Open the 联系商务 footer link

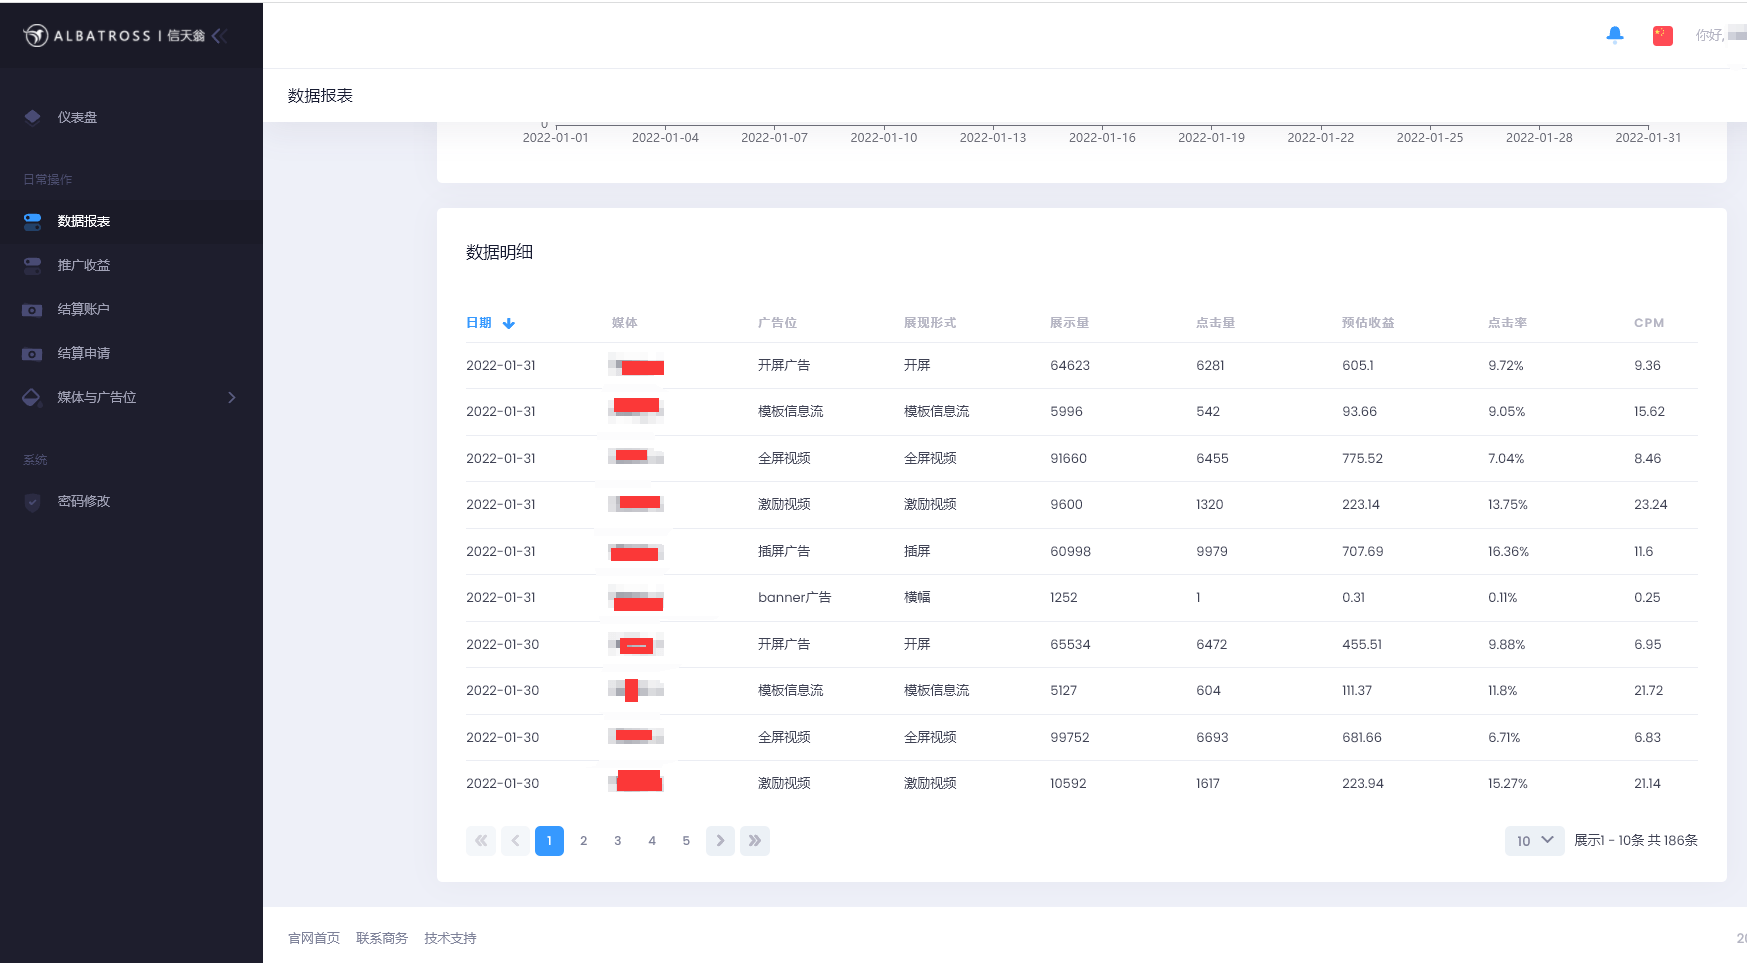tap(382, 938)
